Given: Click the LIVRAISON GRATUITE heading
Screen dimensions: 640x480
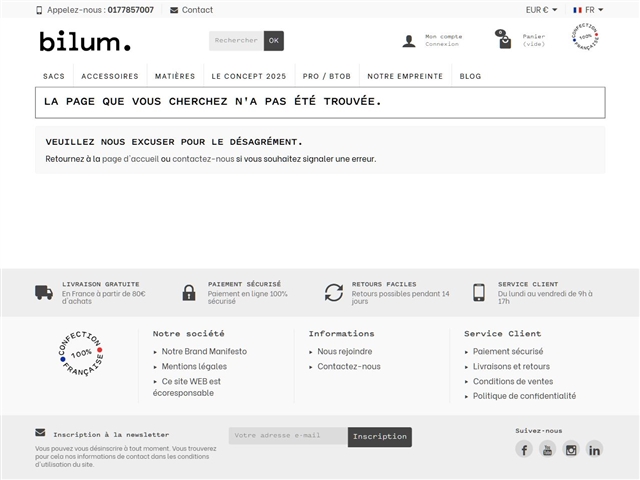Looking at the screenshot, I should [101, 284].
